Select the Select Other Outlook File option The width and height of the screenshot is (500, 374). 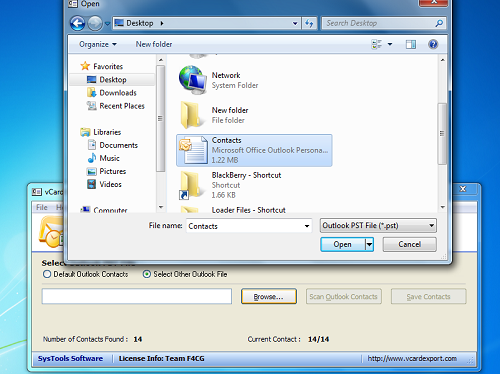pos(146,274)
